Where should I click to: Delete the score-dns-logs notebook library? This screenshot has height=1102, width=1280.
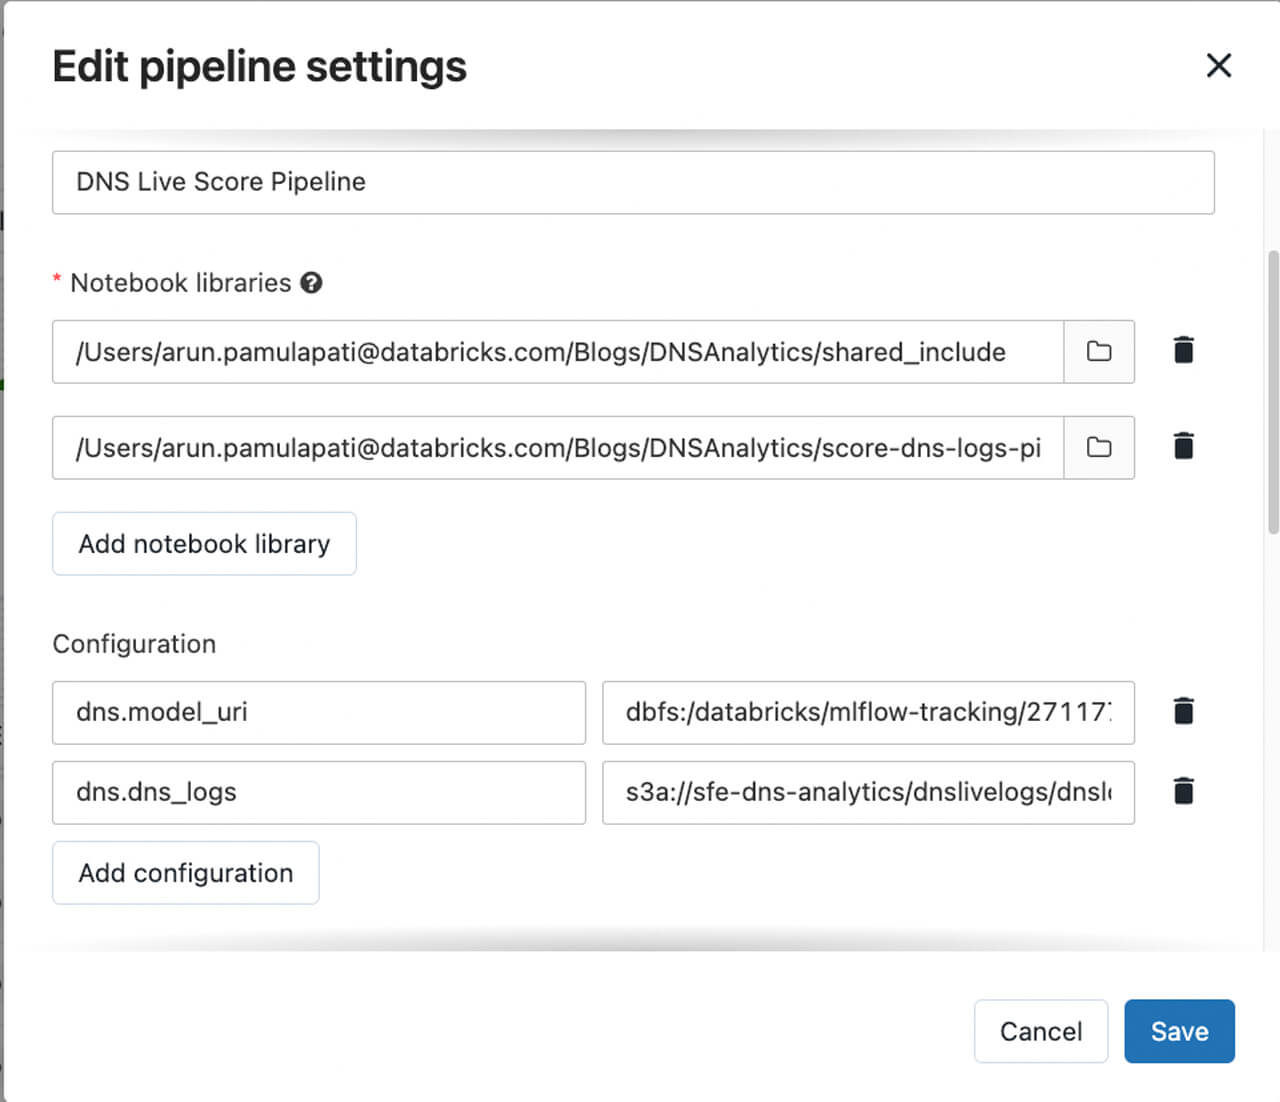[x=1183, y=446]
